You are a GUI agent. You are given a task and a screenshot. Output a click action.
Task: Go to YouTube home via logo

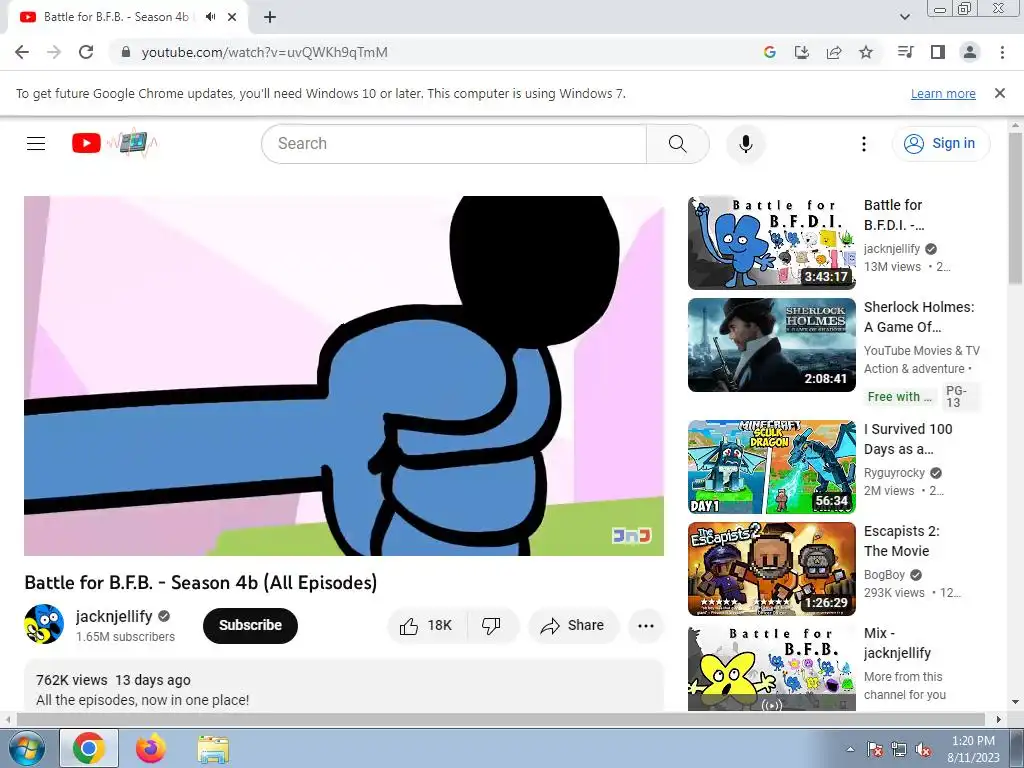click(114, 143)
